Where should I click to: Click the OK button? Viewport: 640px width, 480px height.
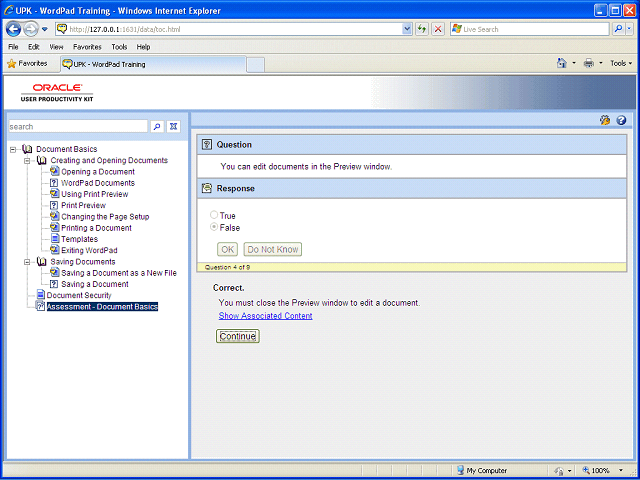[x=227, y=249]
